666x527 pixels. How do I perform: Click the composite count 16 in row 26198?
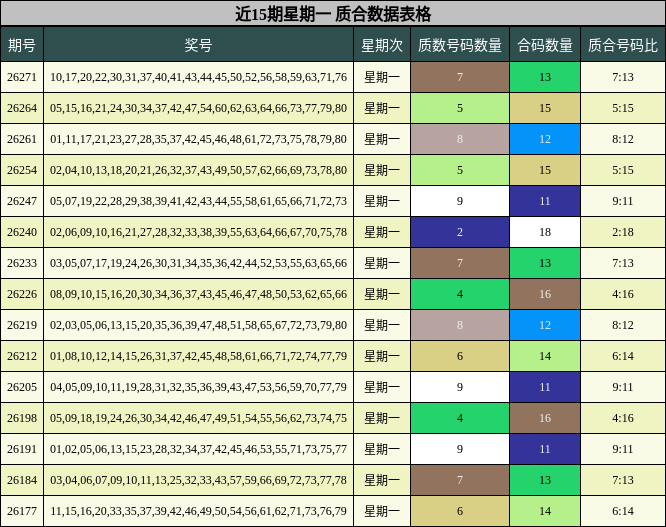click(545, 418)
